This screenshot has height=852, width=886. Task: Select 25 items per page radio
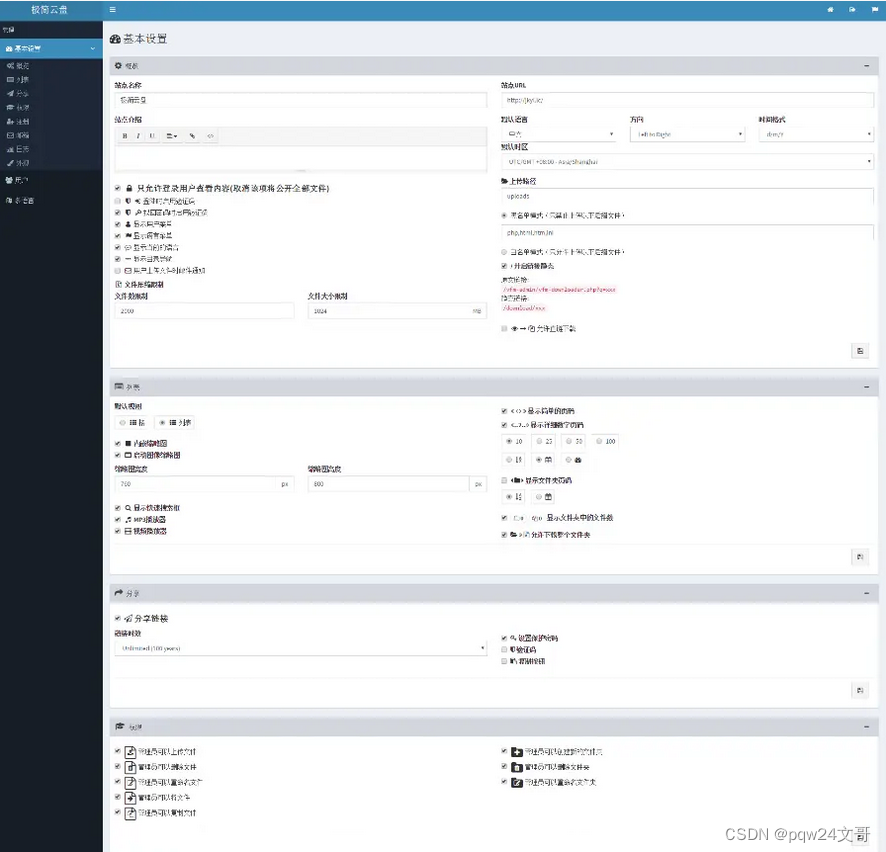(x=540, y=441)
